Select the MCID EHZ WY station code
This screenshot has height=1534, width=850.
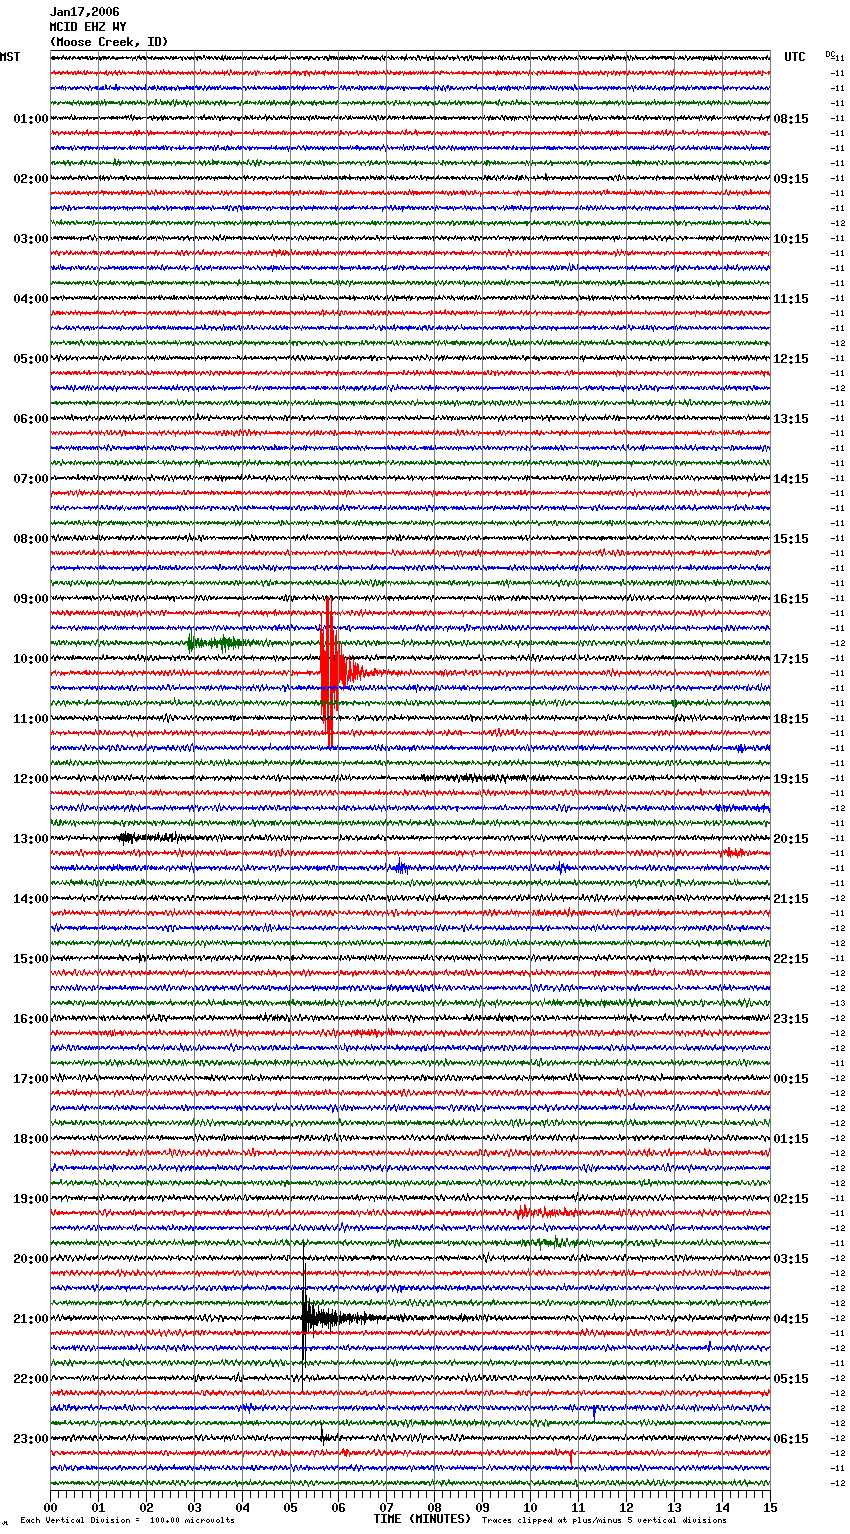(88, 27)
